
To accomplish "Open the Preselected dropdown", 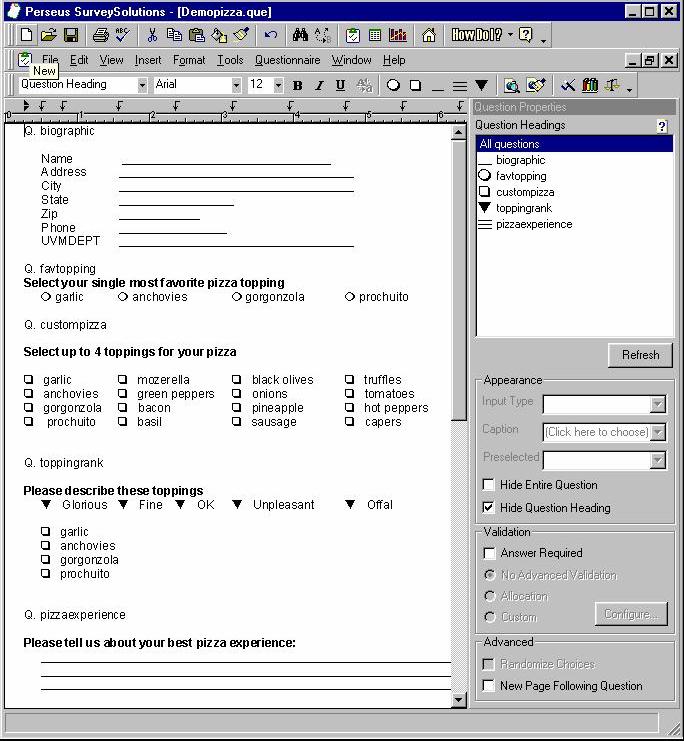I will (x=658, y=460).
